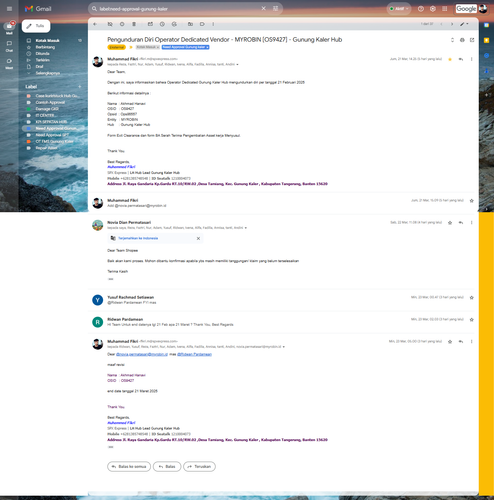The image size is (494, 500).
Task: Open the Move to folder icon
Action: pyautogui.click(x=190, y=24)
